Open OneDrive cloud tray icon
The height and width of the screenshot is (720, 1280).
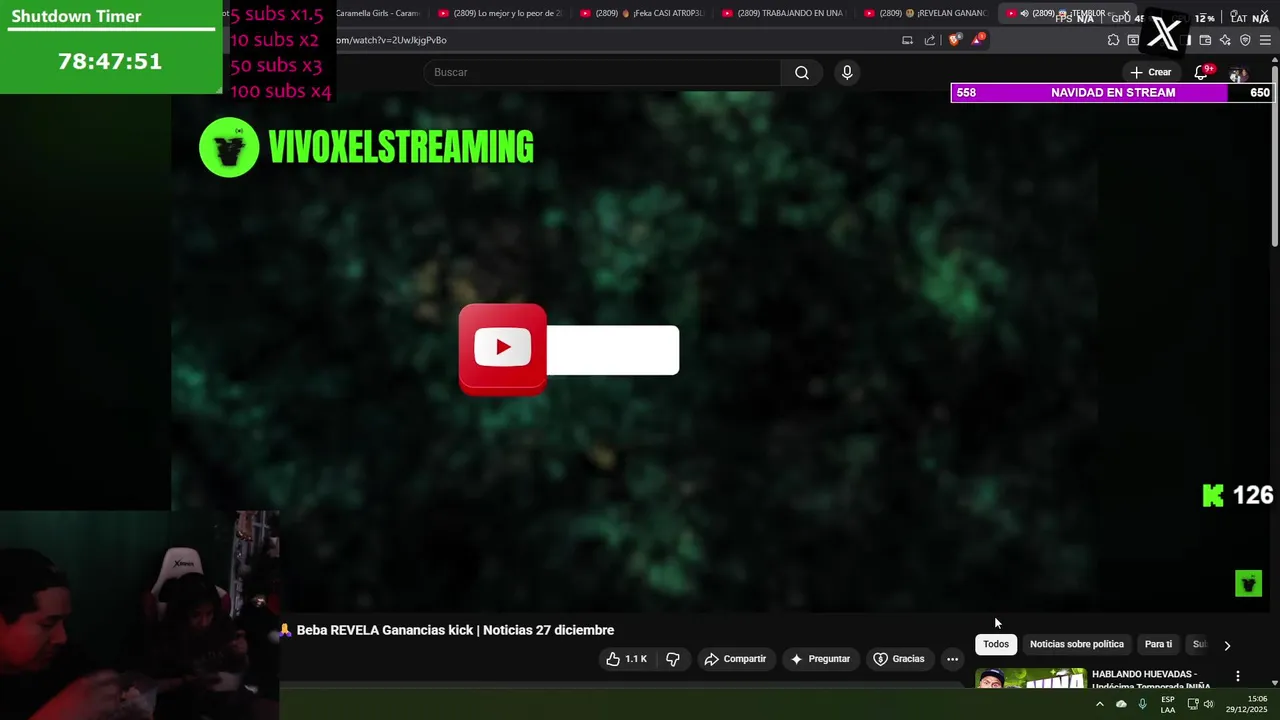coord(1121,704)
